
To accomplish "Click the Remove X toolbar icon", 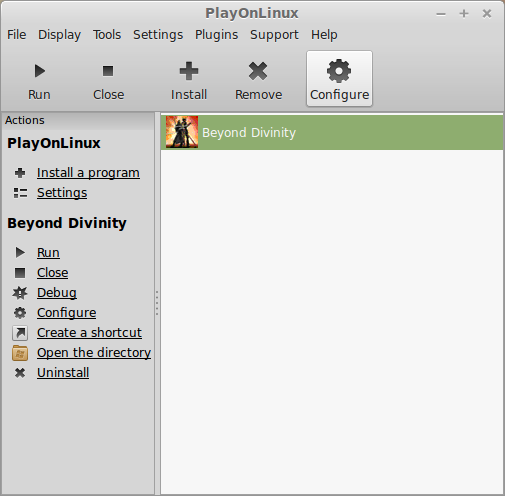I will (x=258, y=71).
